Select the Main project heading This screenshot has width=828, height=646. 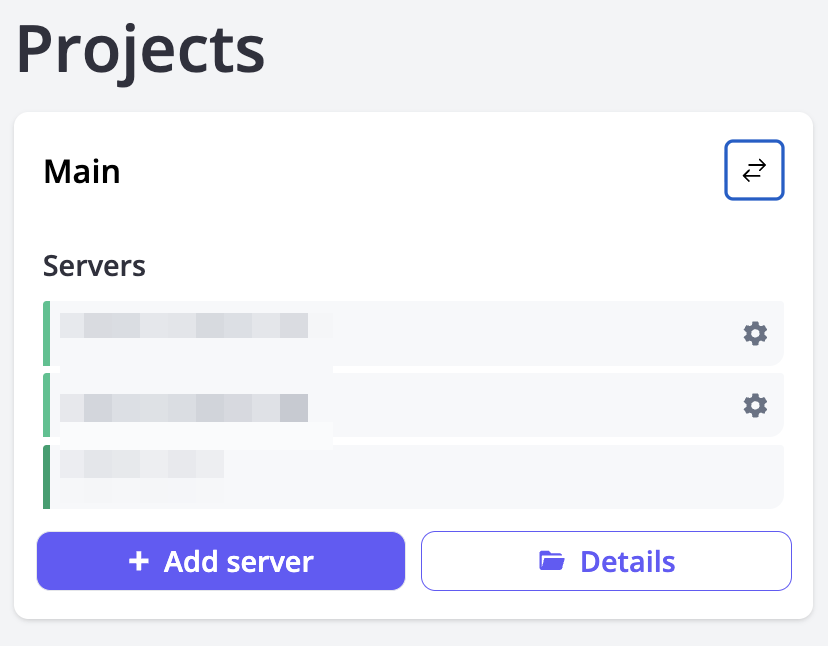81,170
